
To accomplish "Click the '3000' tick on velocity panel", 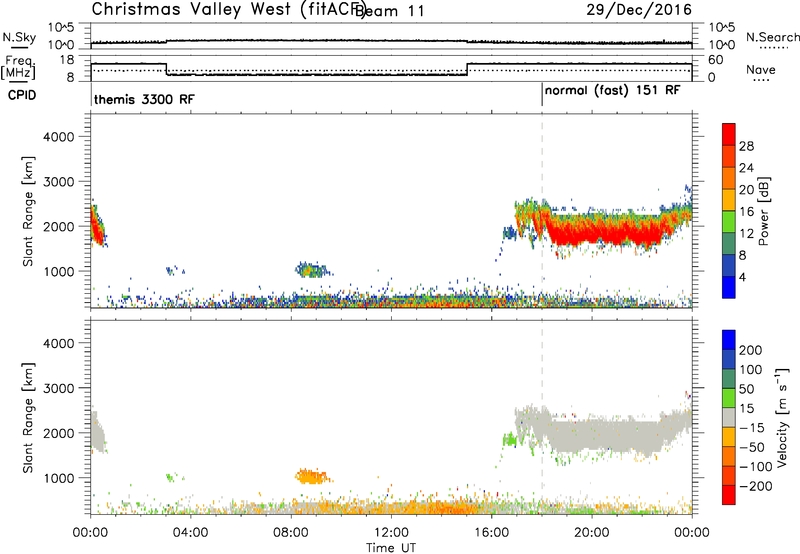I will coord(59,388).
